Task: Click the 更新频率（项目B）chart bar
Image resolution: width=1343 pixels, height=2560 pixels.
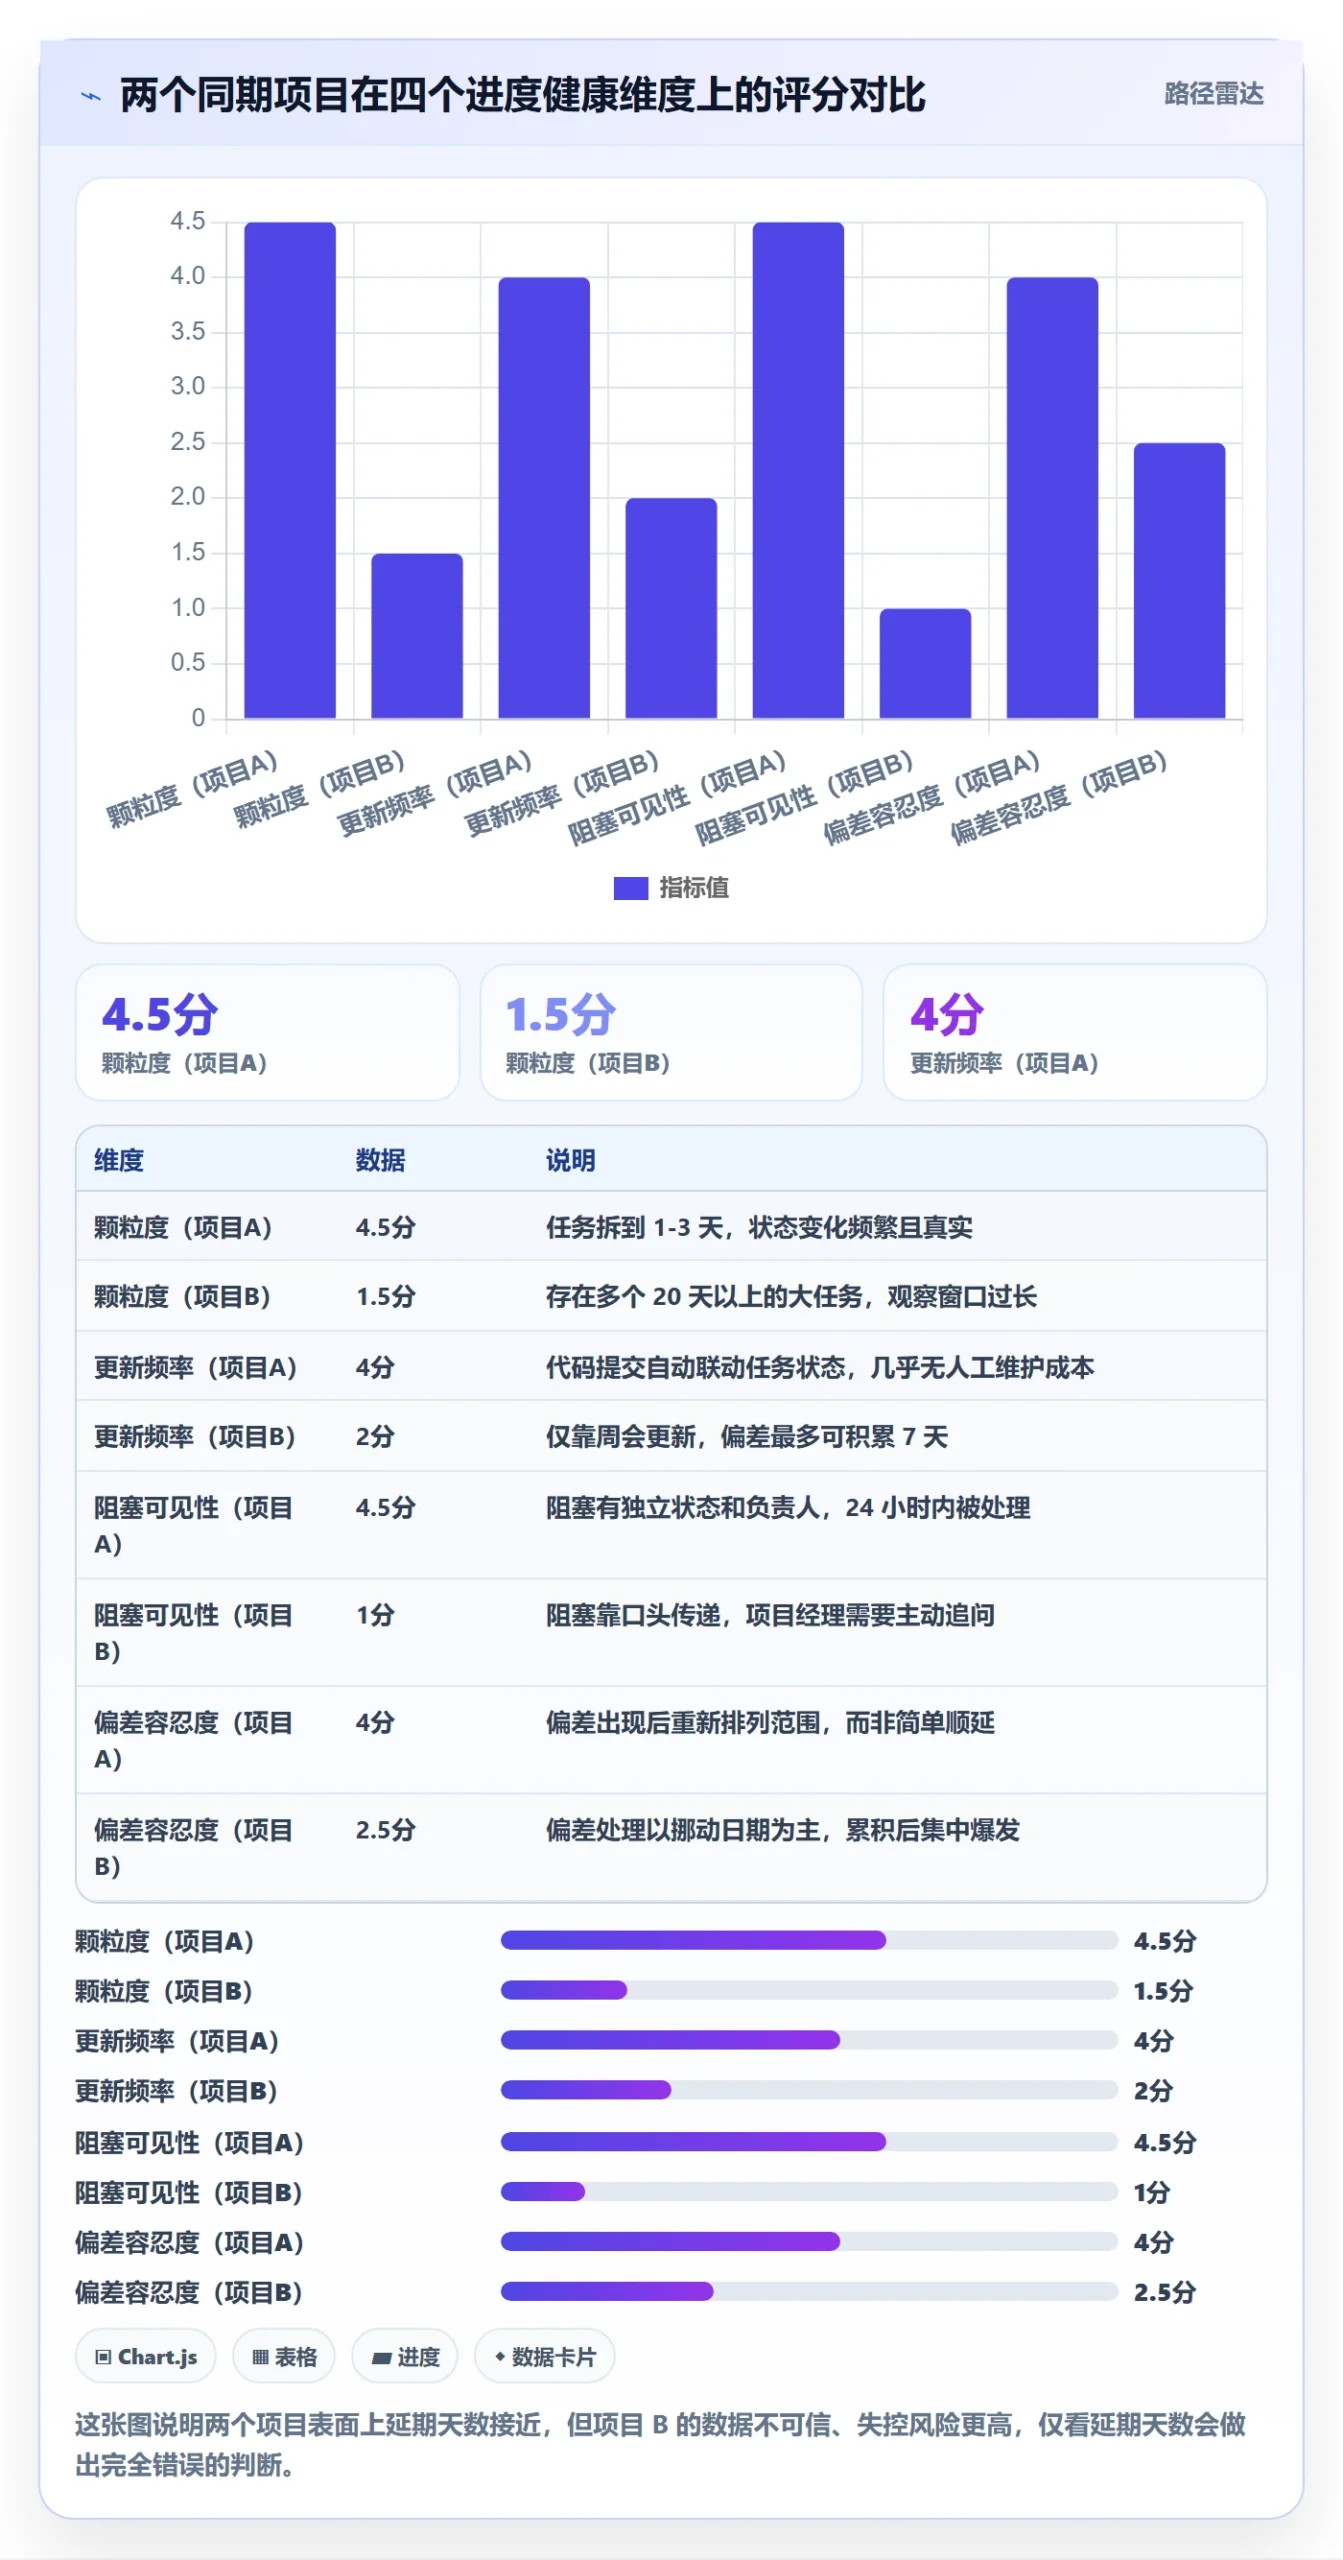Action: pos(671,608)
